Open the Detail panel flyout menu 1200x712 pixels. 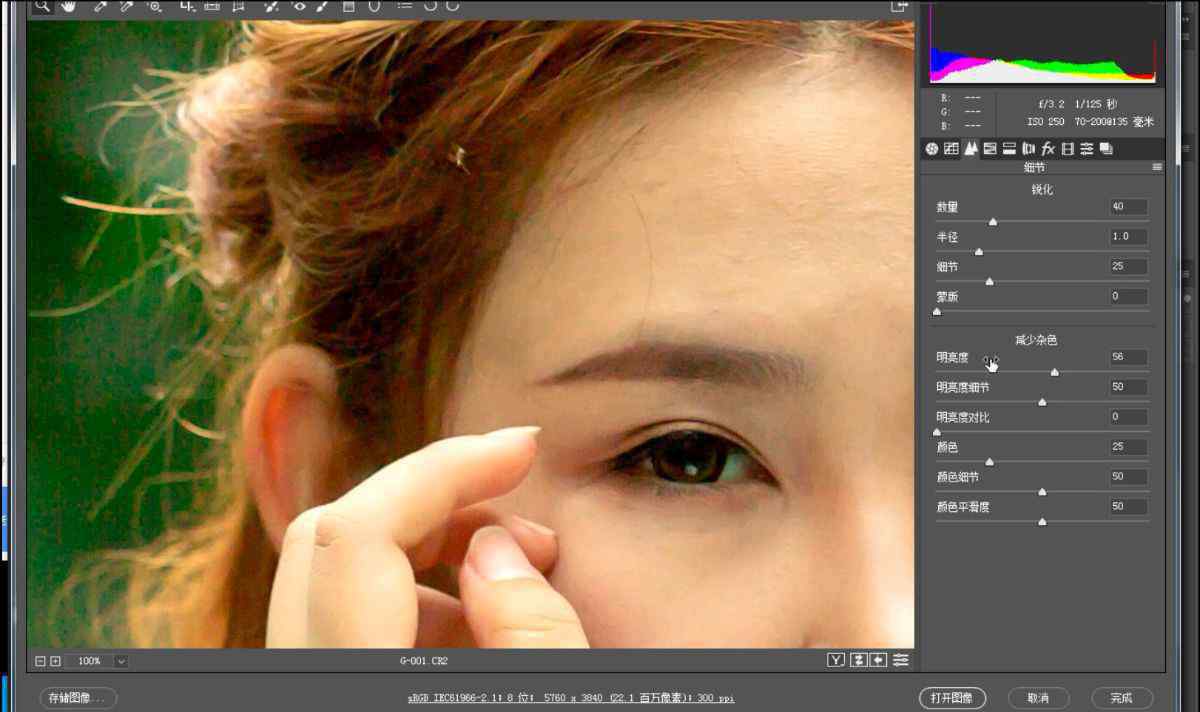click(x=1157, y=168)
